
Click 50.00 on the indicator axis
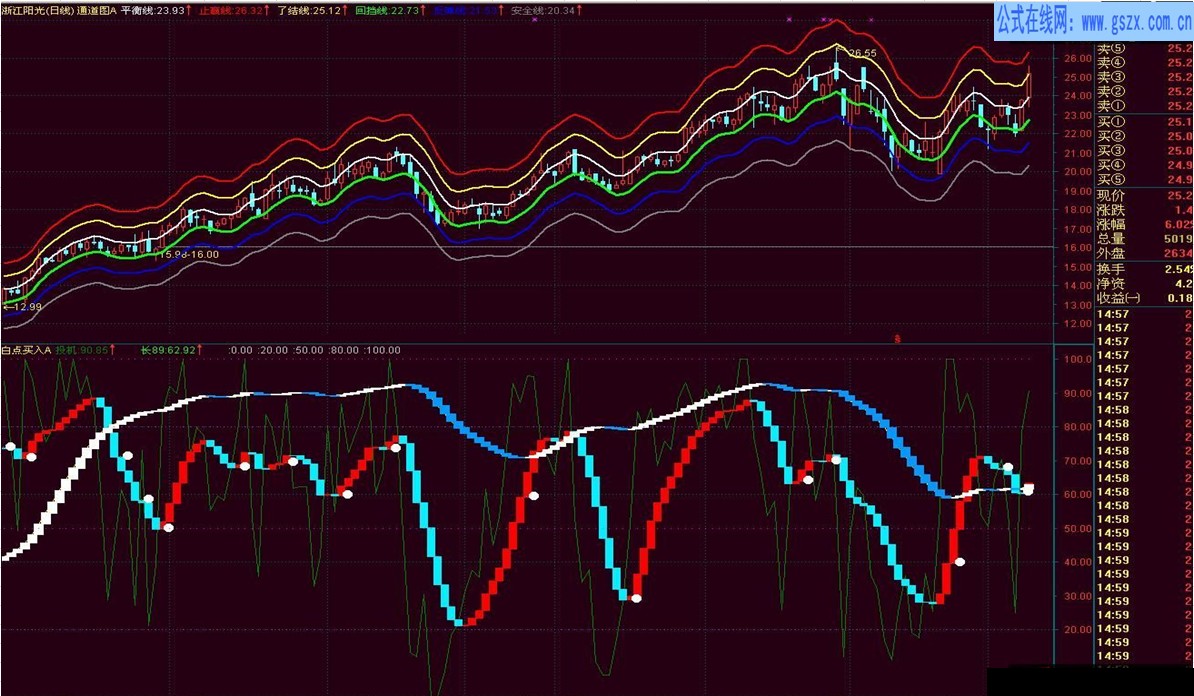[1078, 528]
